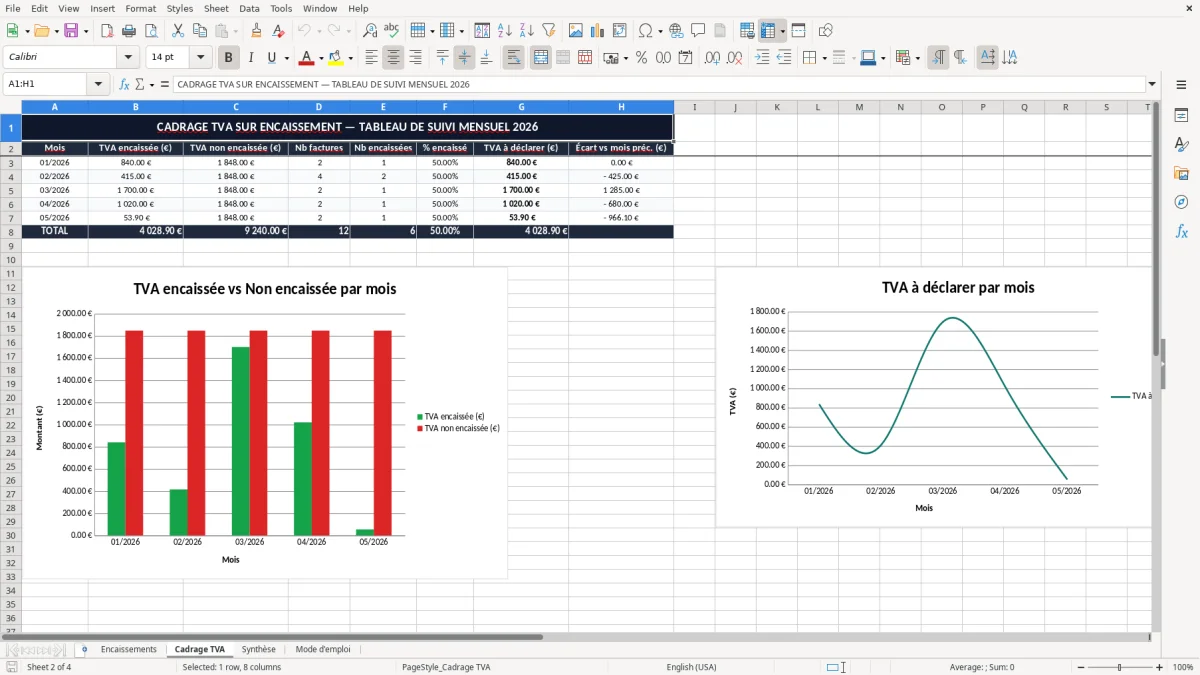Open the sidebar Navigator

[x=1181, y=202]
